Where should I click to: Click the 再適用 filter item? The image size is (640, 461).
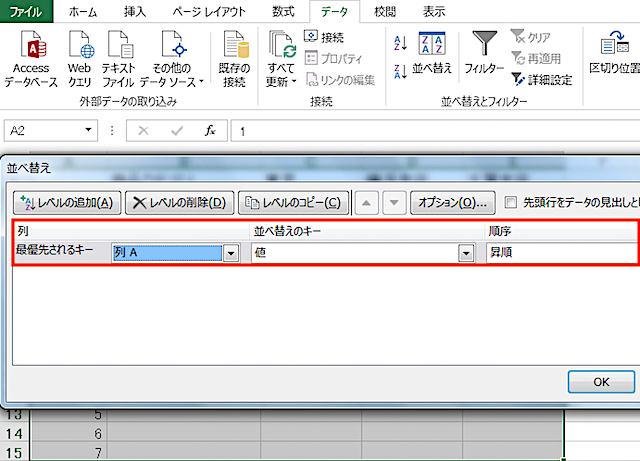point(536,58)
